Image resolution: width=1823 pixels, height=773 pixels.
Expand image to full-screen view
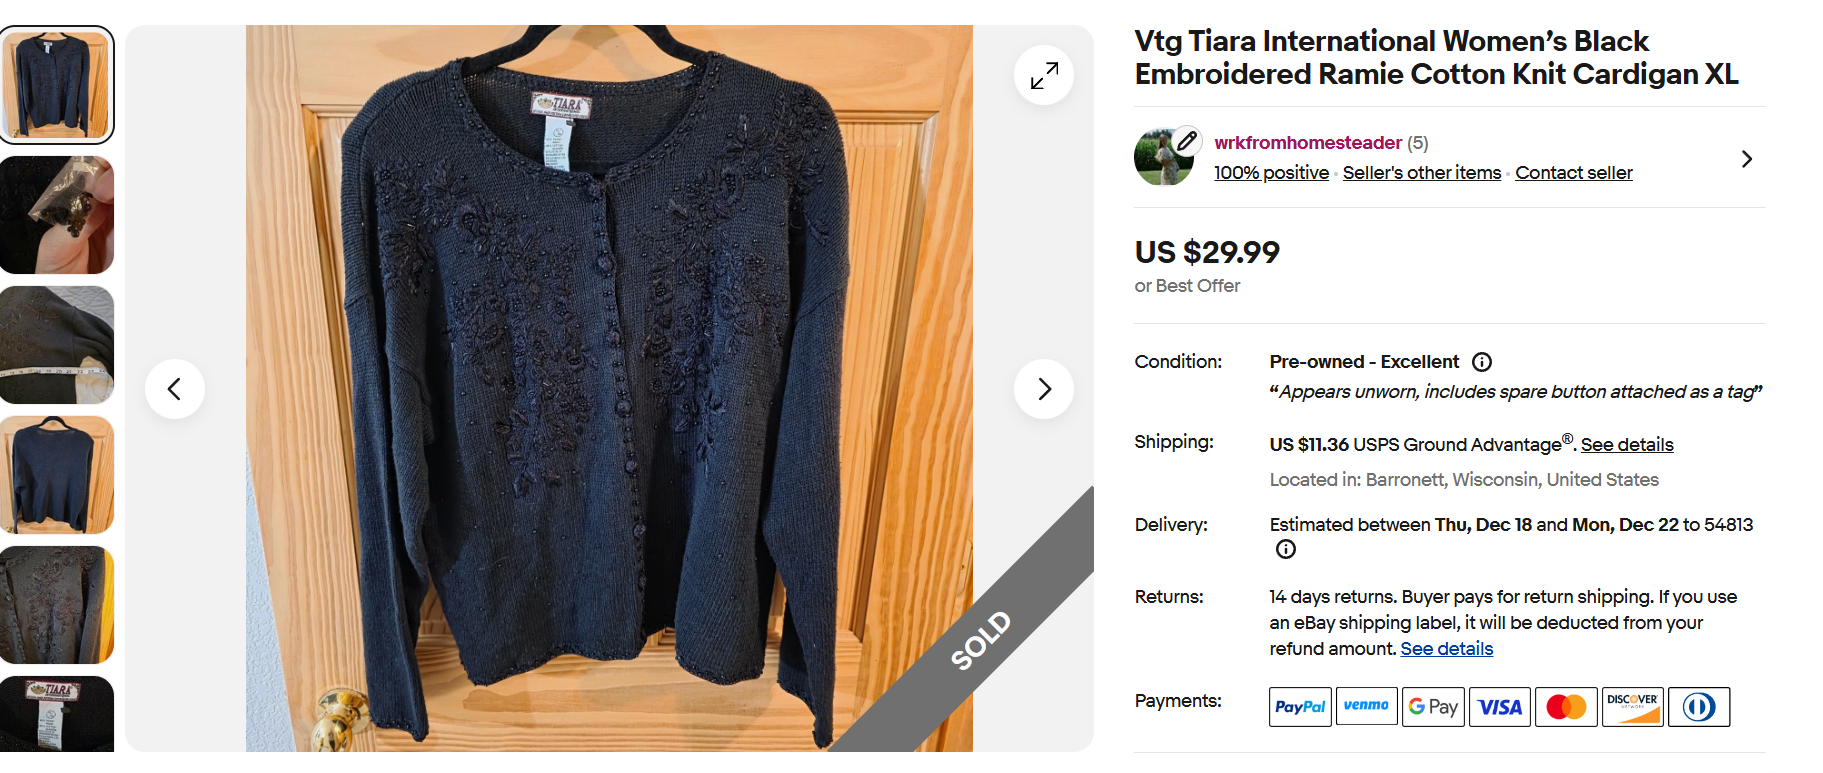point(1043,75)
